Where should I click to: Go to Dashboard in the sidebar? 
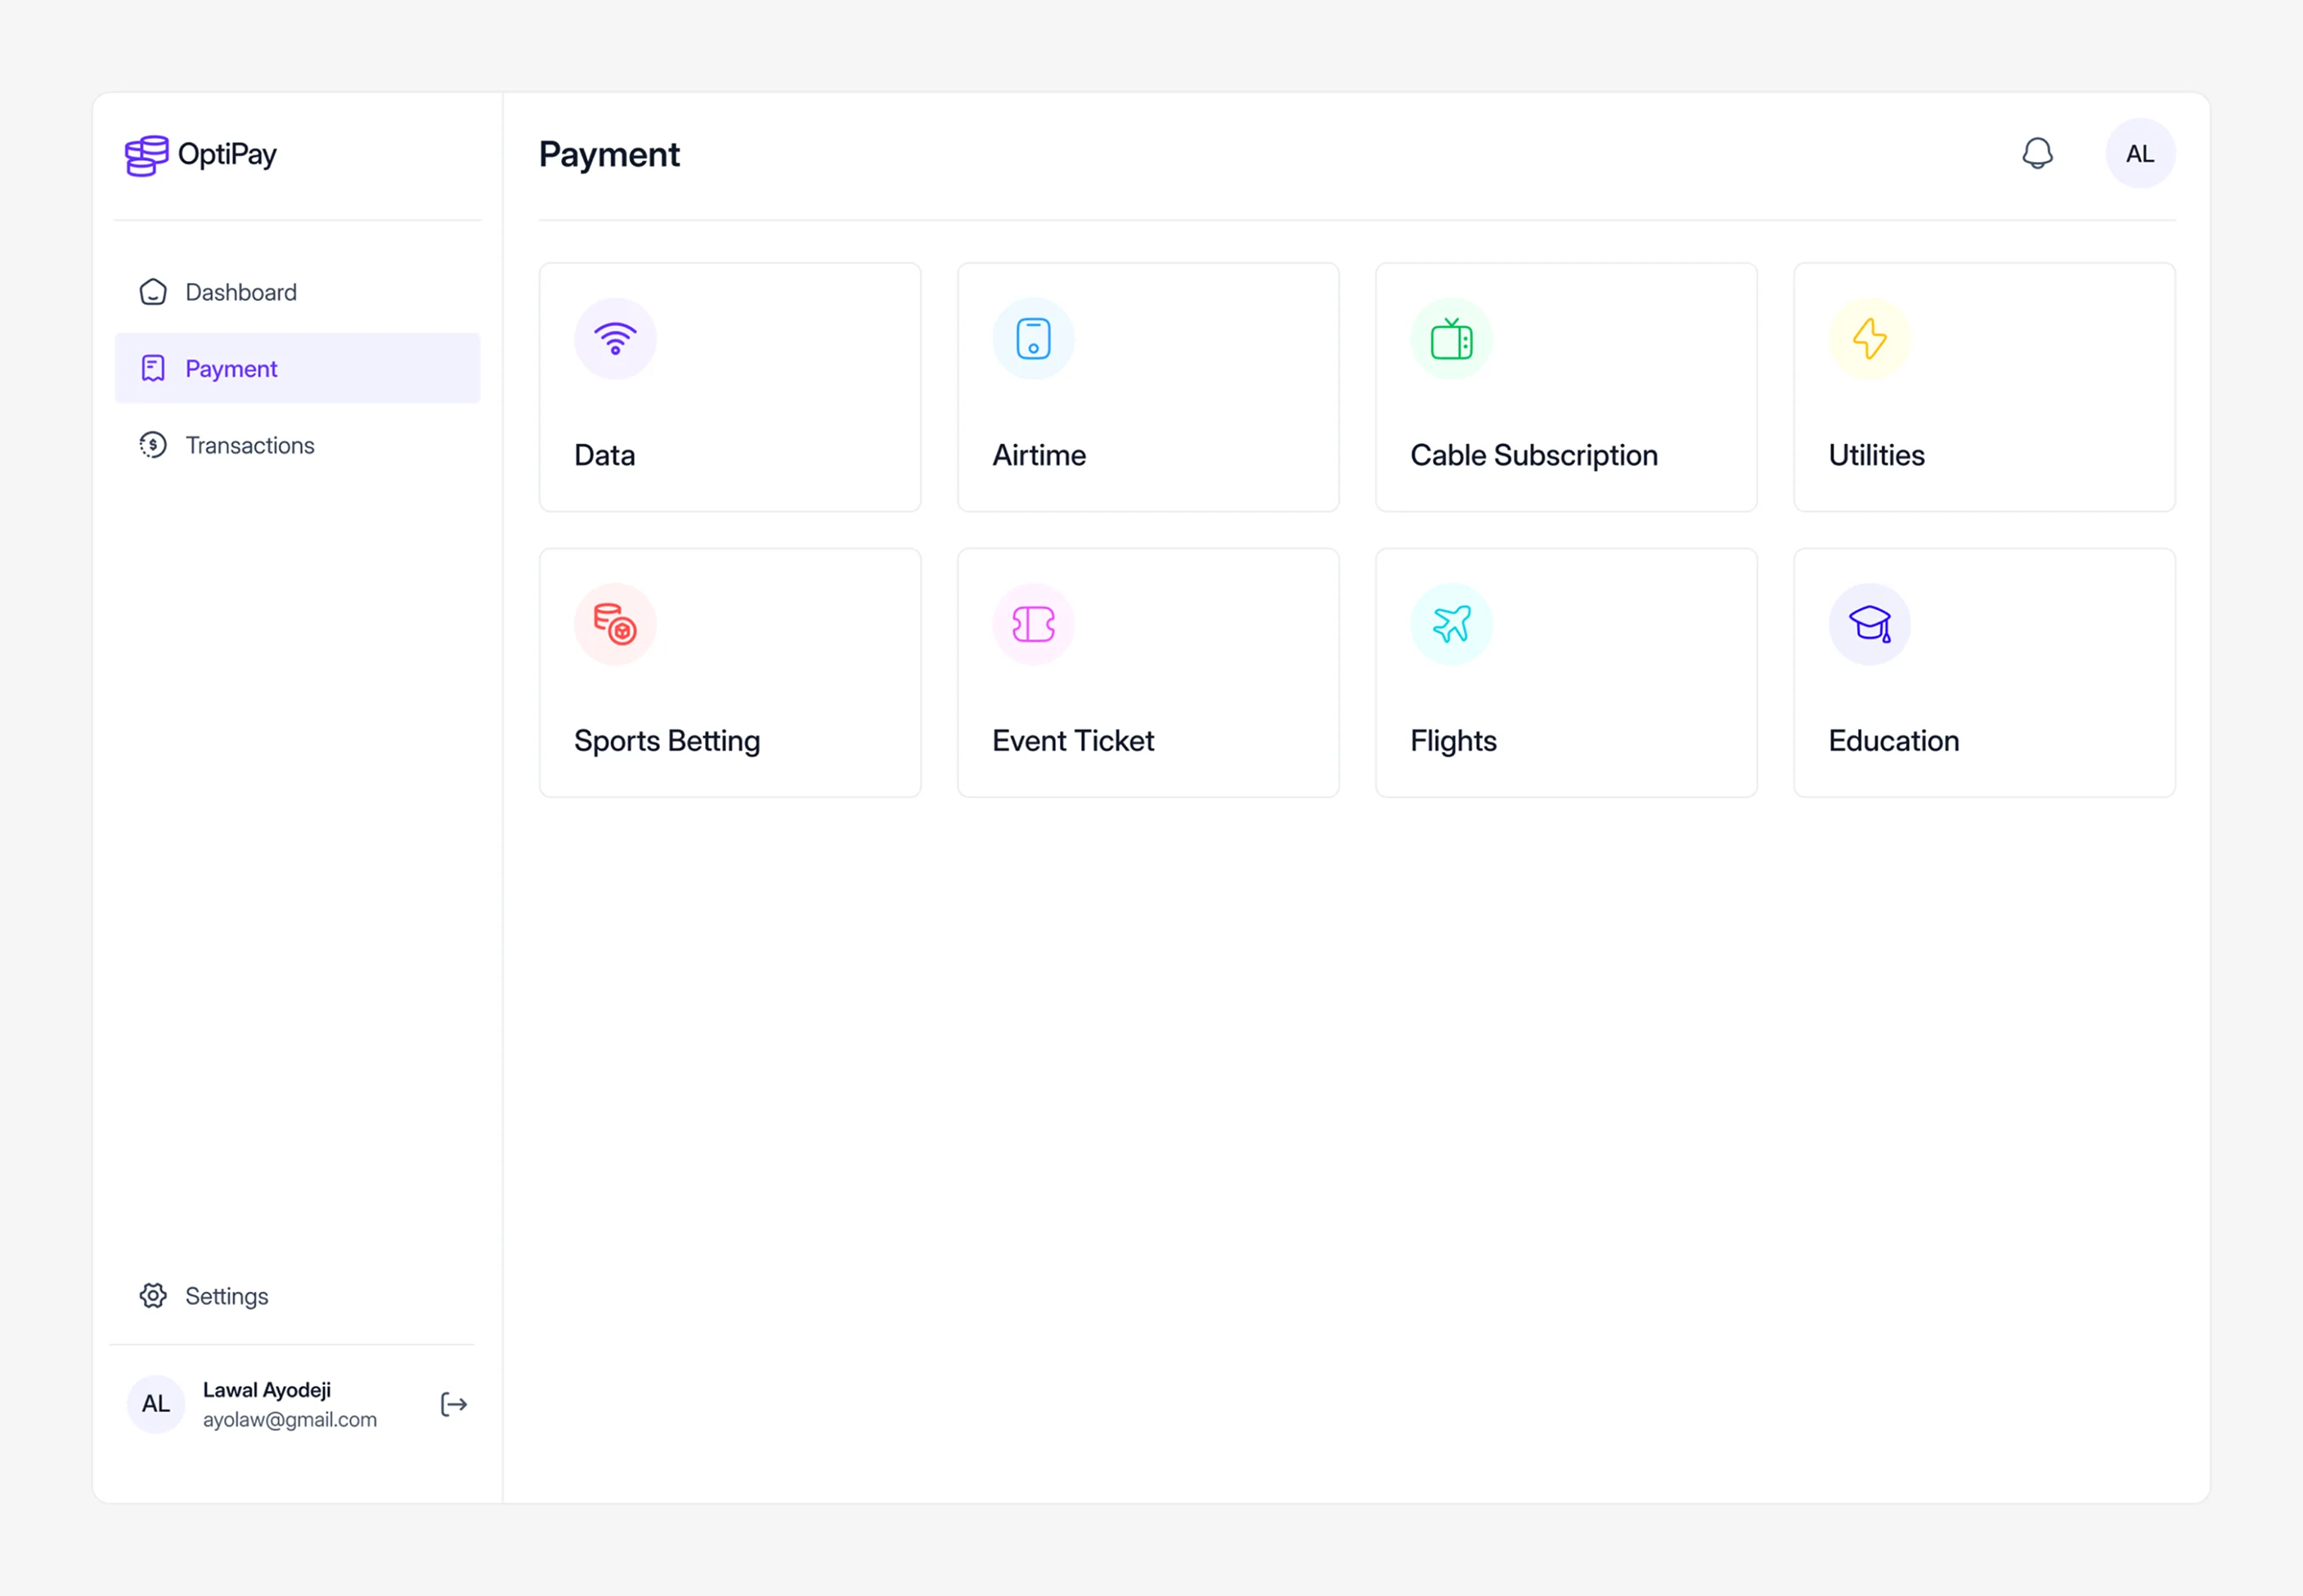297,292
